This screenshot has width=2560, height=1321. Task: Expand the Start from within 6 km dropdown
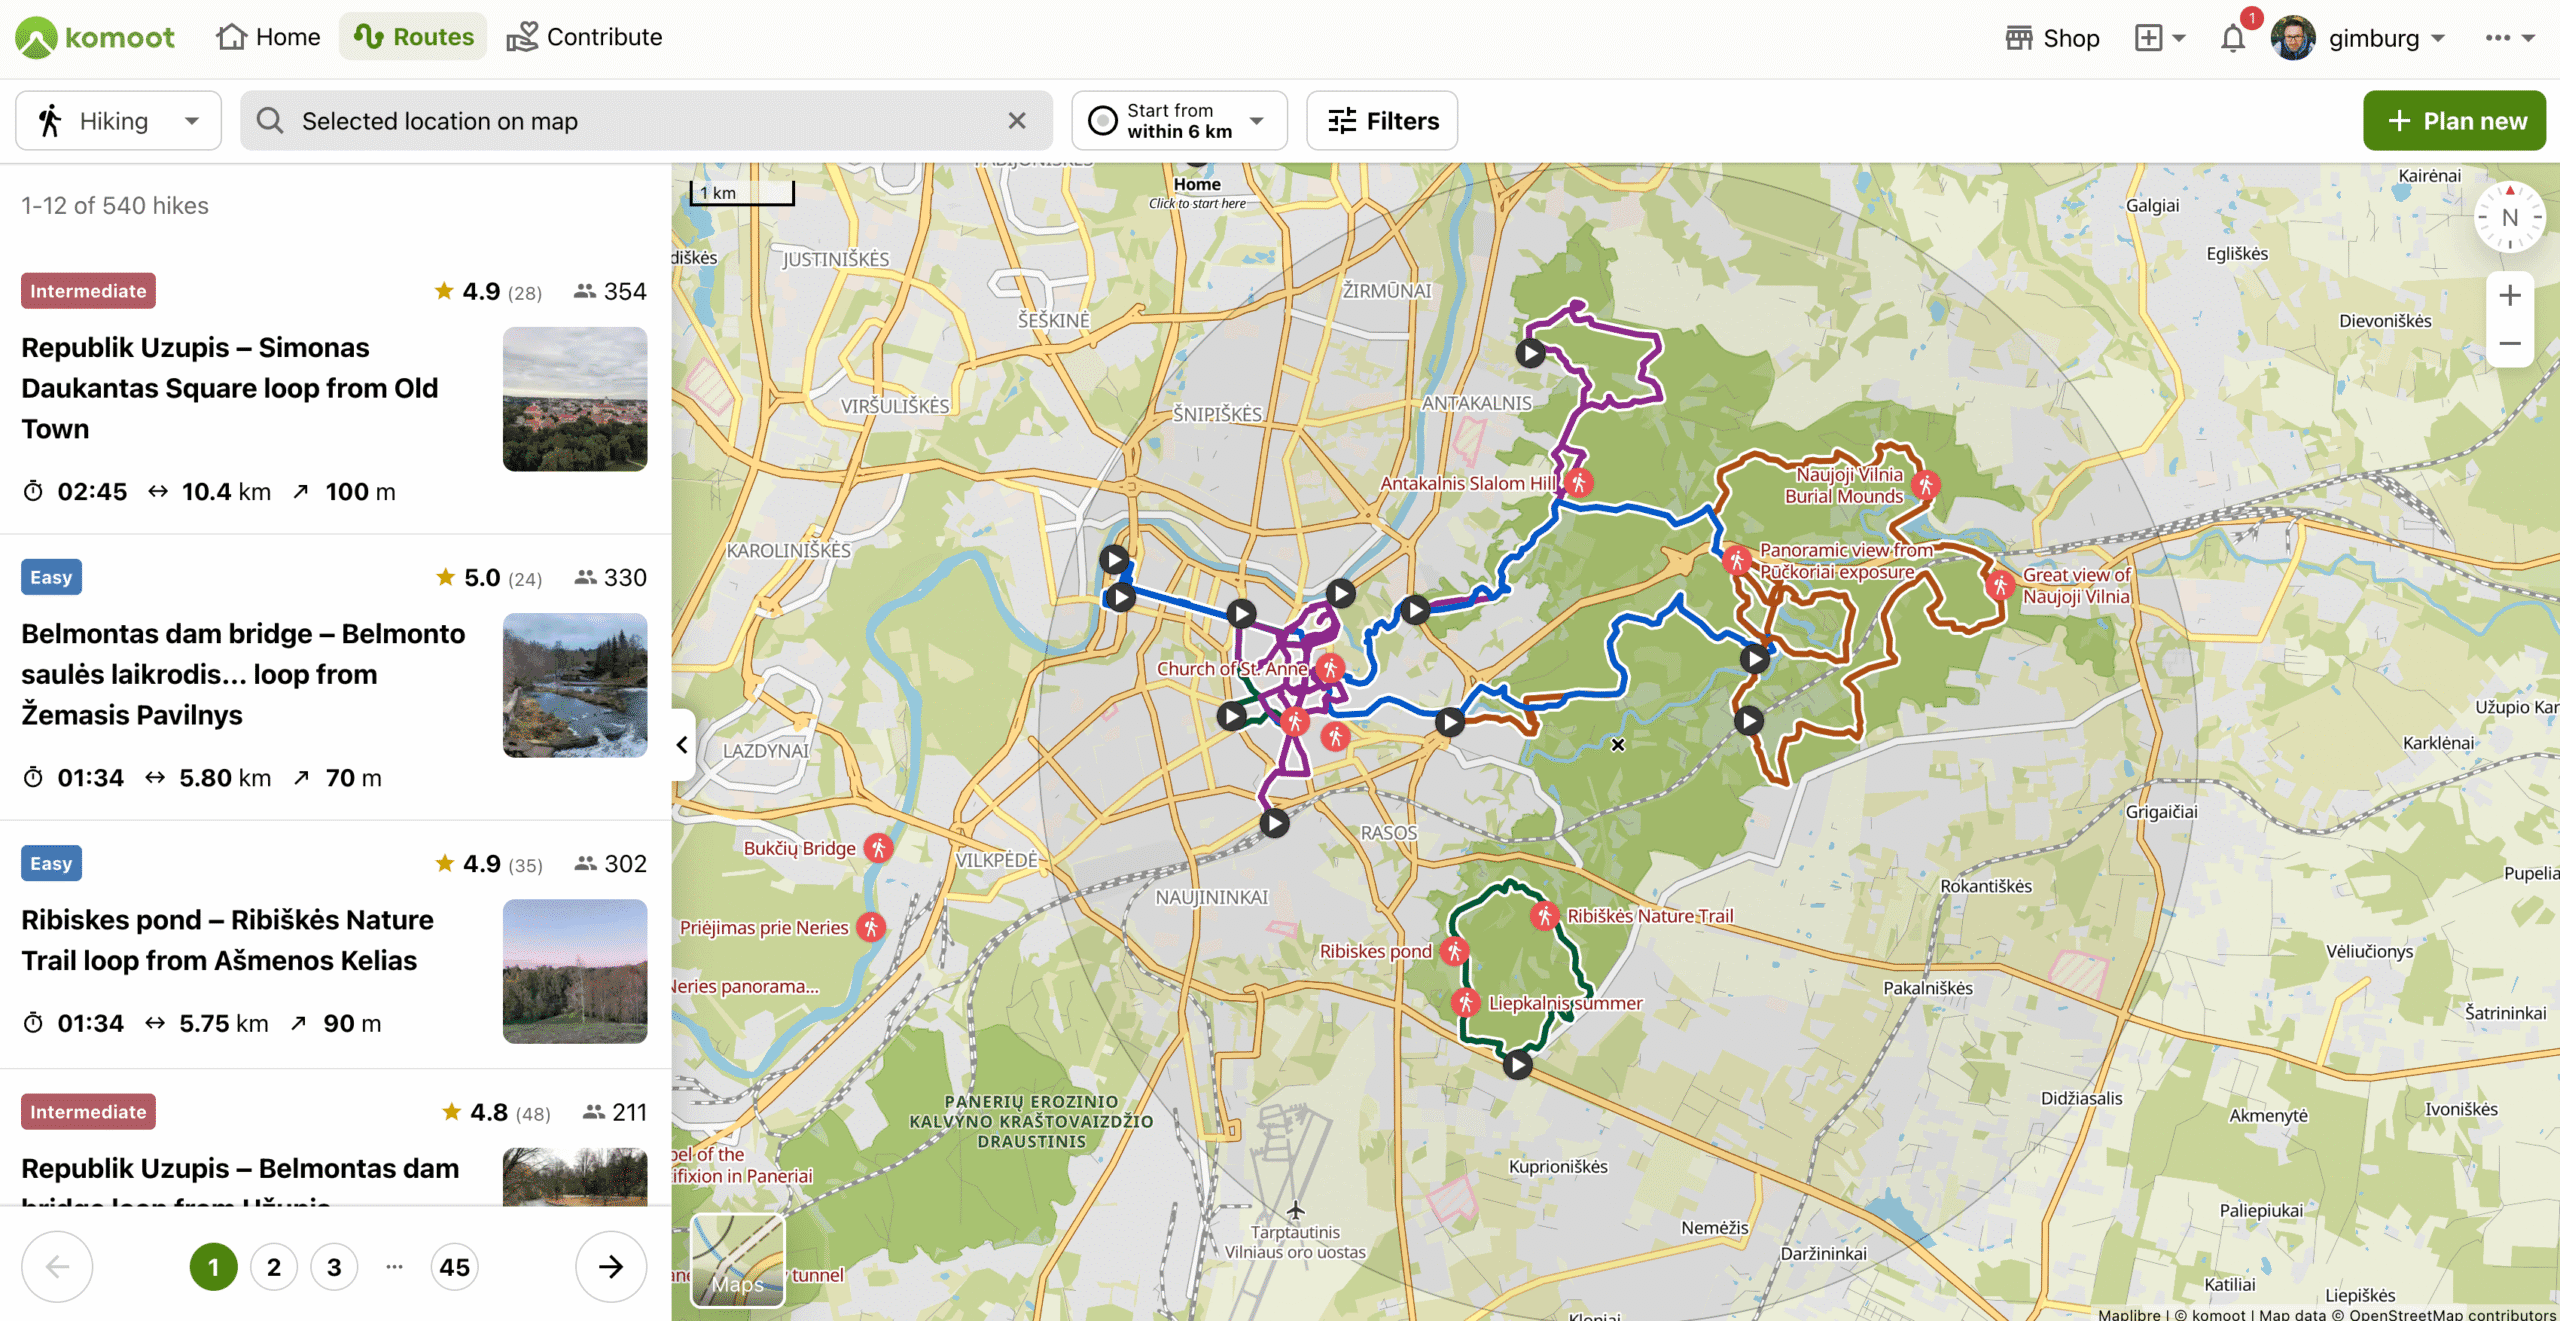(x=1178, y=121)
